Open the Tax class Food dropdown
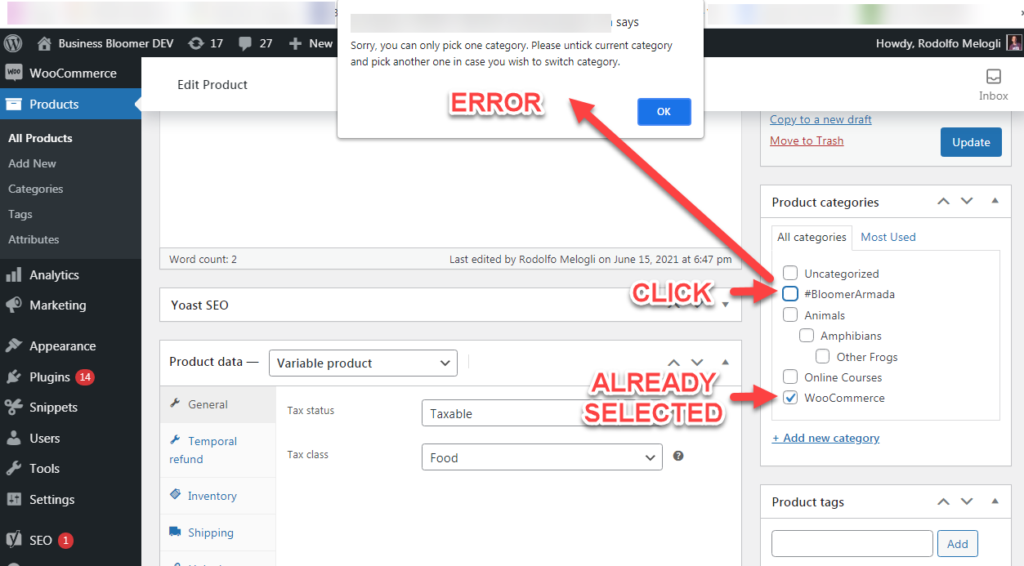 click(542, 458)
